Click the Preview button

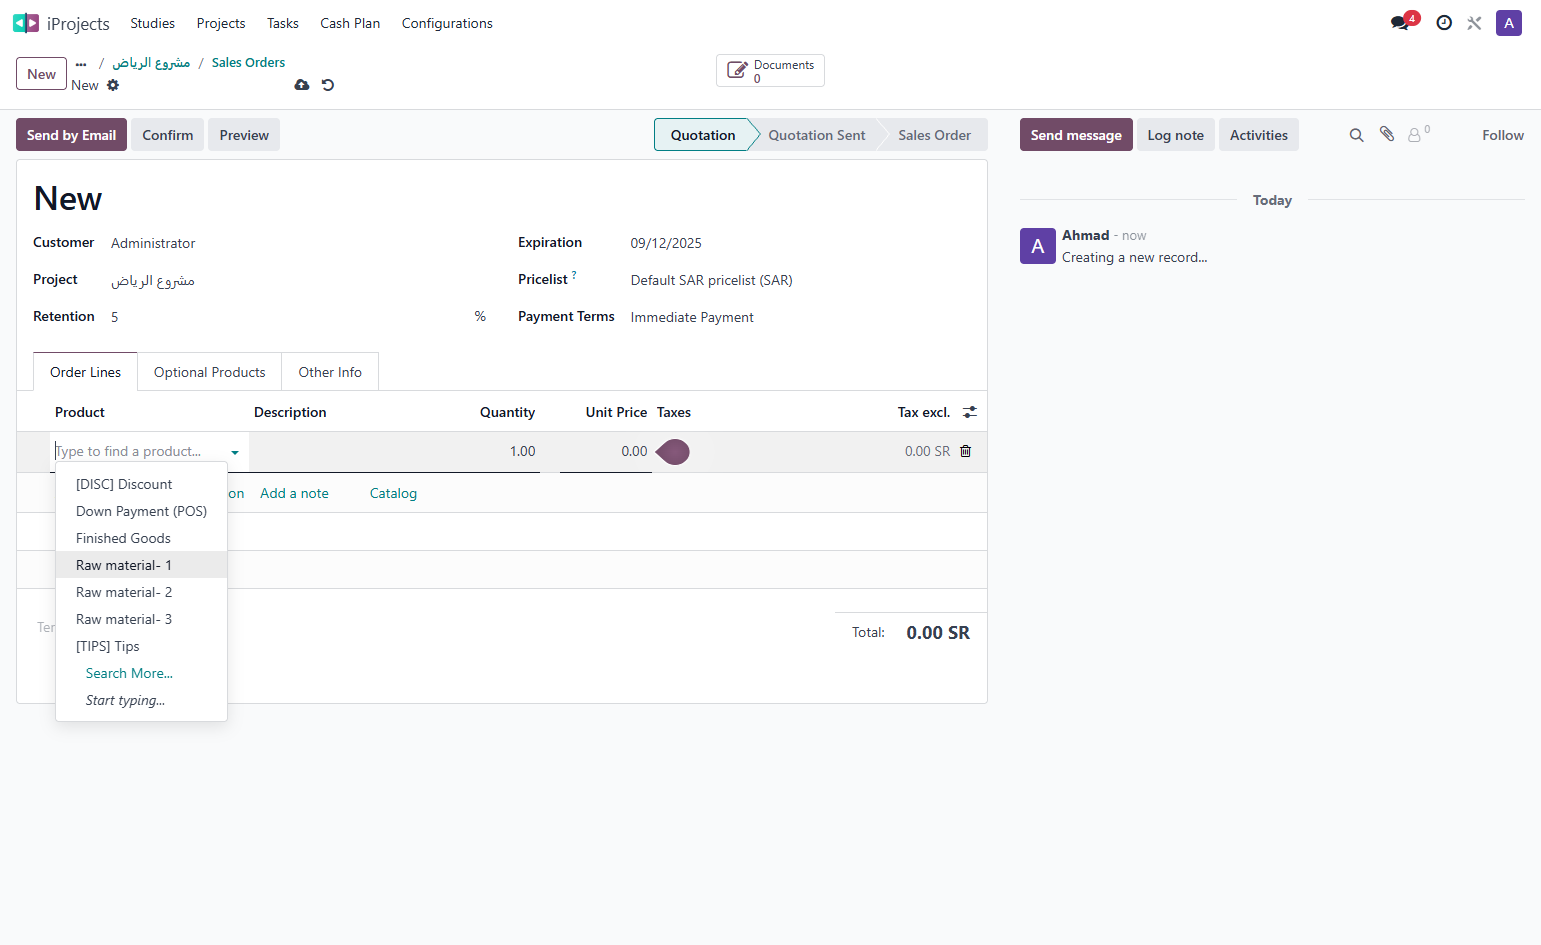point(244,135)
